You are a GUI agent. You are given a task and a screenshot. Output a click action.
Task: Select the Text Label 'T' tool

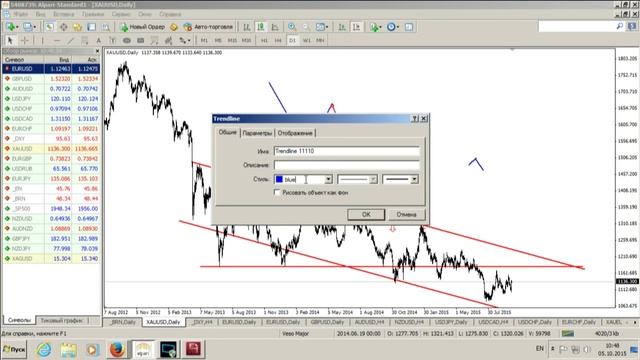click(113, 40)
